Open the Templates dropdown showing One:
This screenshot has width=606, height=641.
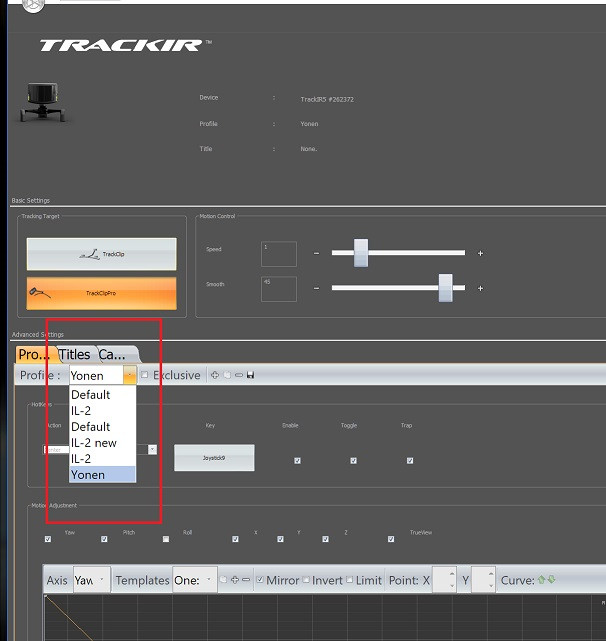click(195, 580)
